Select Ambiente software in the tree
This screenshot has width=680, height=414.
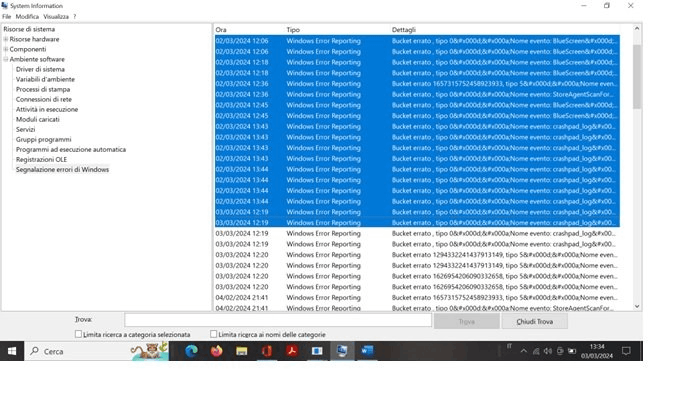37,59
